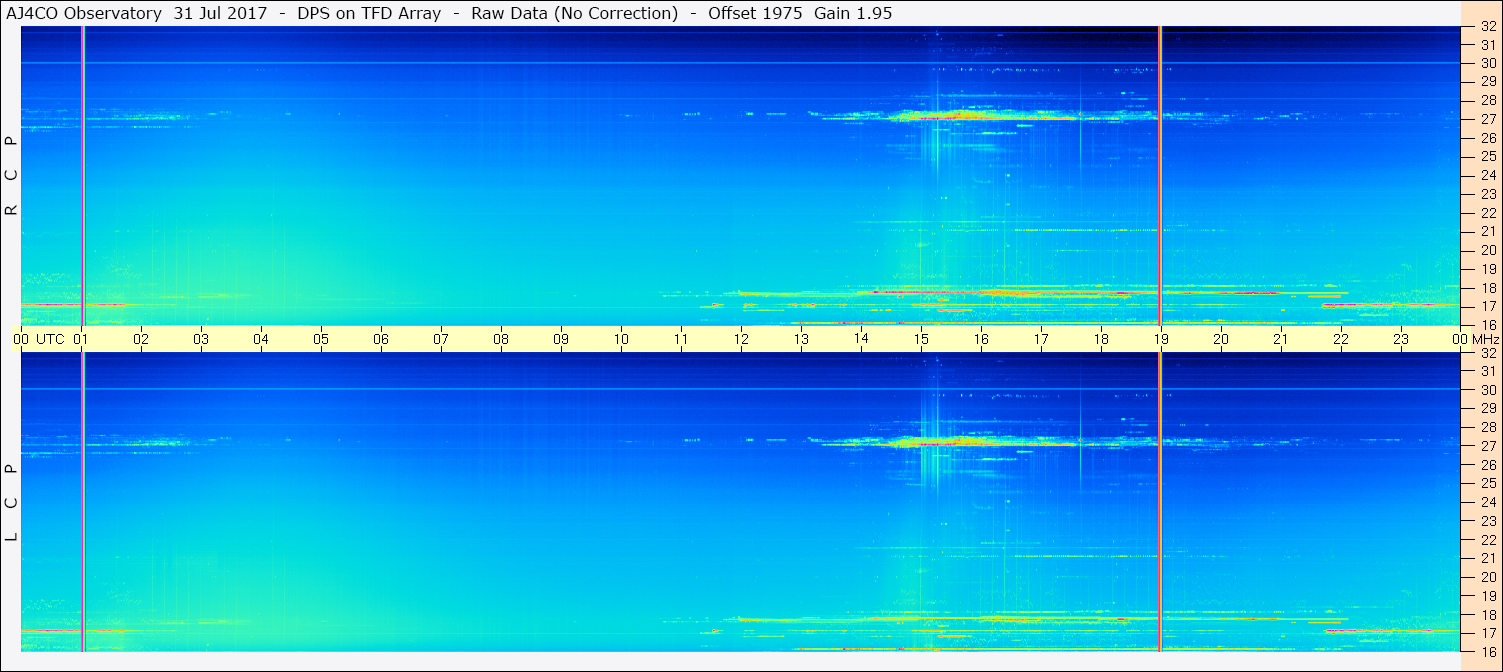This screenshot has width=1503, height=672.
Task: Click 30 MHz tick on LCP frequency scale
Action: (1488, 390)
